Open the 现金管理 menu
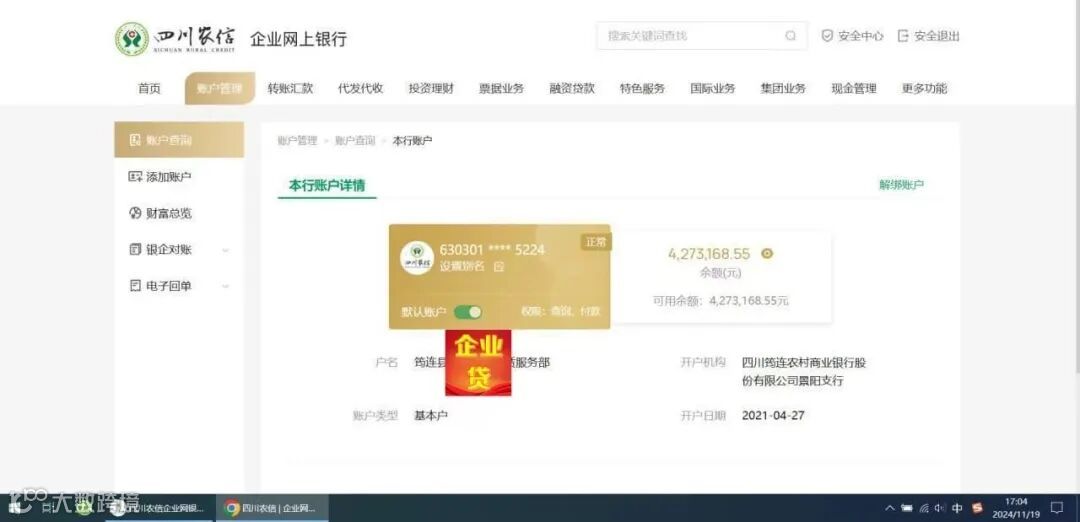The width and height of the screenshot is (1080, 522). [x=854, y=88]
